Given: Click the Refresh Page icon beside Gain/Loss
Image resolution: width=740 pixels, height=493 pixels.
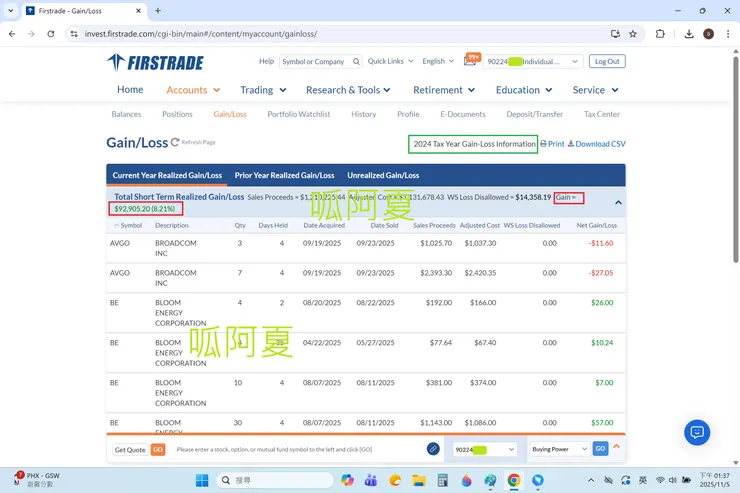Looking at the screenshot, I should (175, 142).
